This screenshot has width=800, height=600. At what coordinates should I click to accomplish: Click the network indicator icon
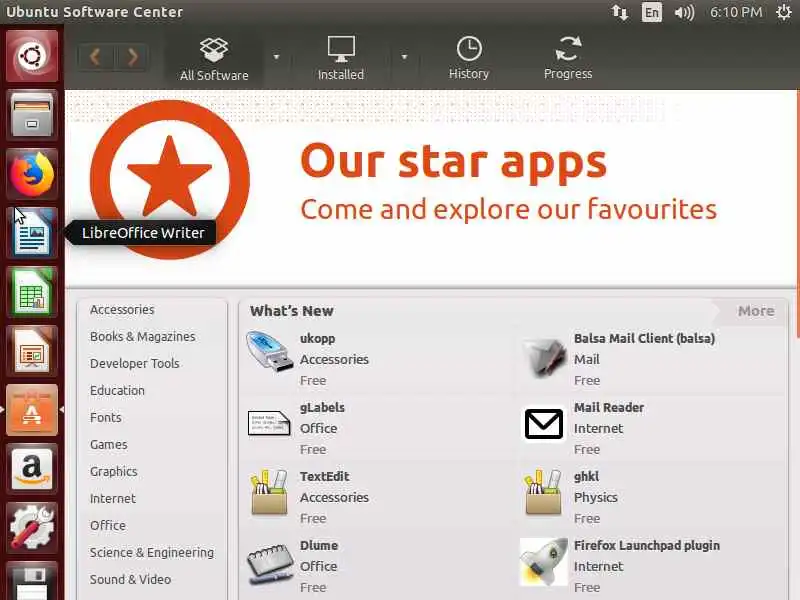(619, 12)
